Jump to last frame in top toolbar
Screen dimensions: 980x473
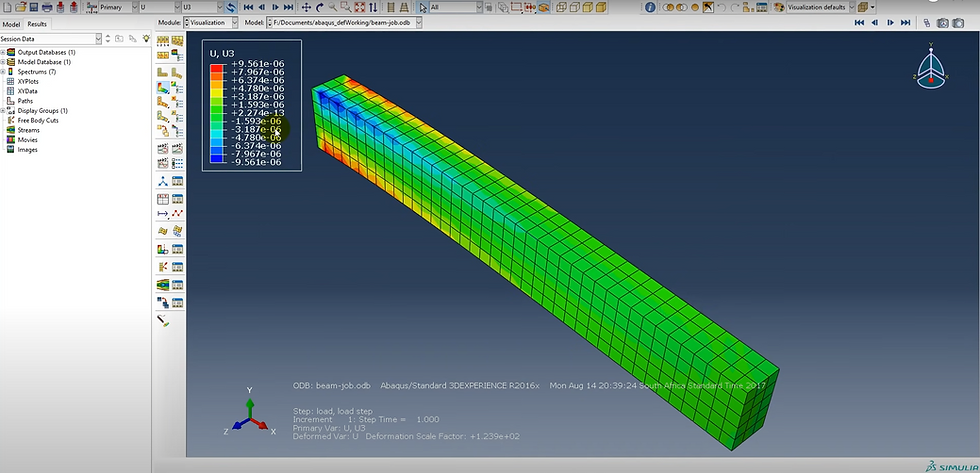(x=288, y=7)
